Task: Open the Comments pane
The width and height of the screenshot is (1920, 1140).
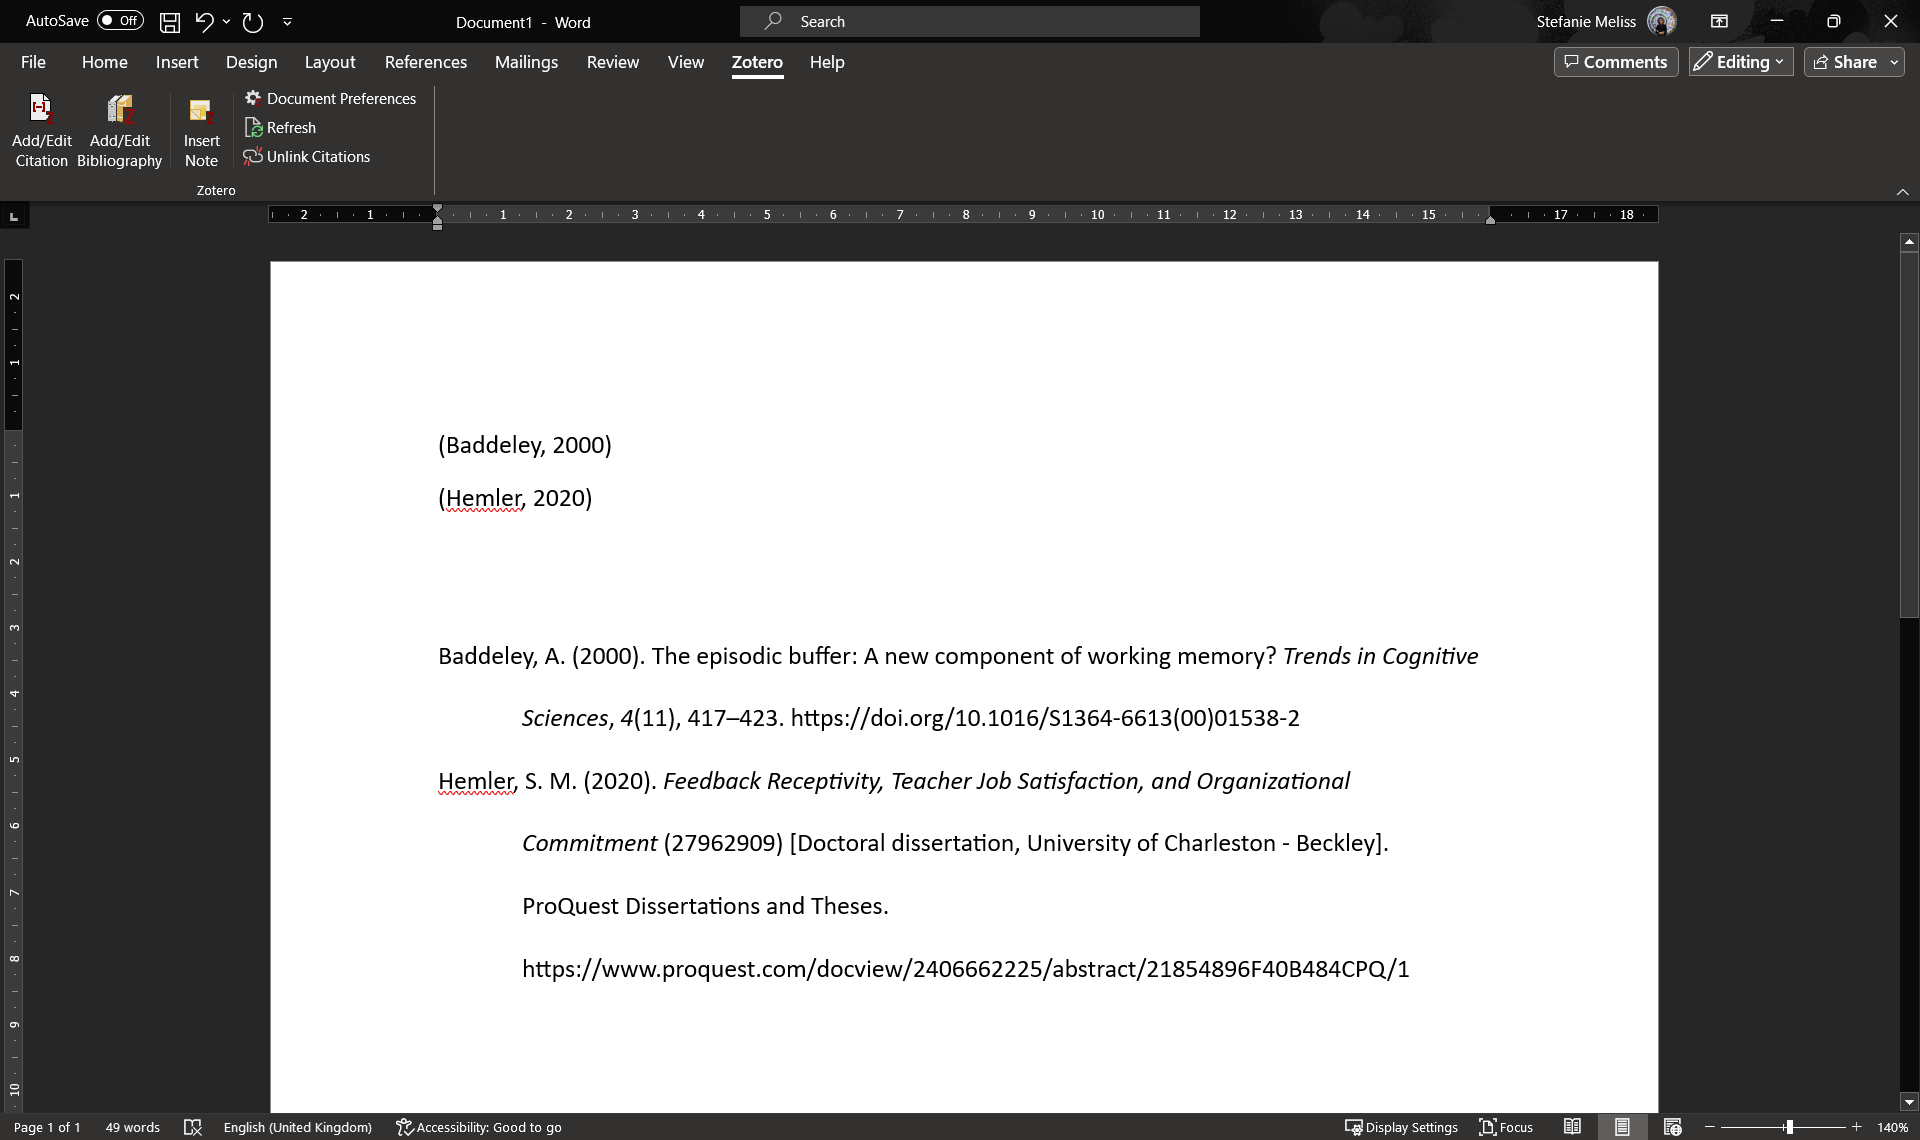Action: 1616,62
